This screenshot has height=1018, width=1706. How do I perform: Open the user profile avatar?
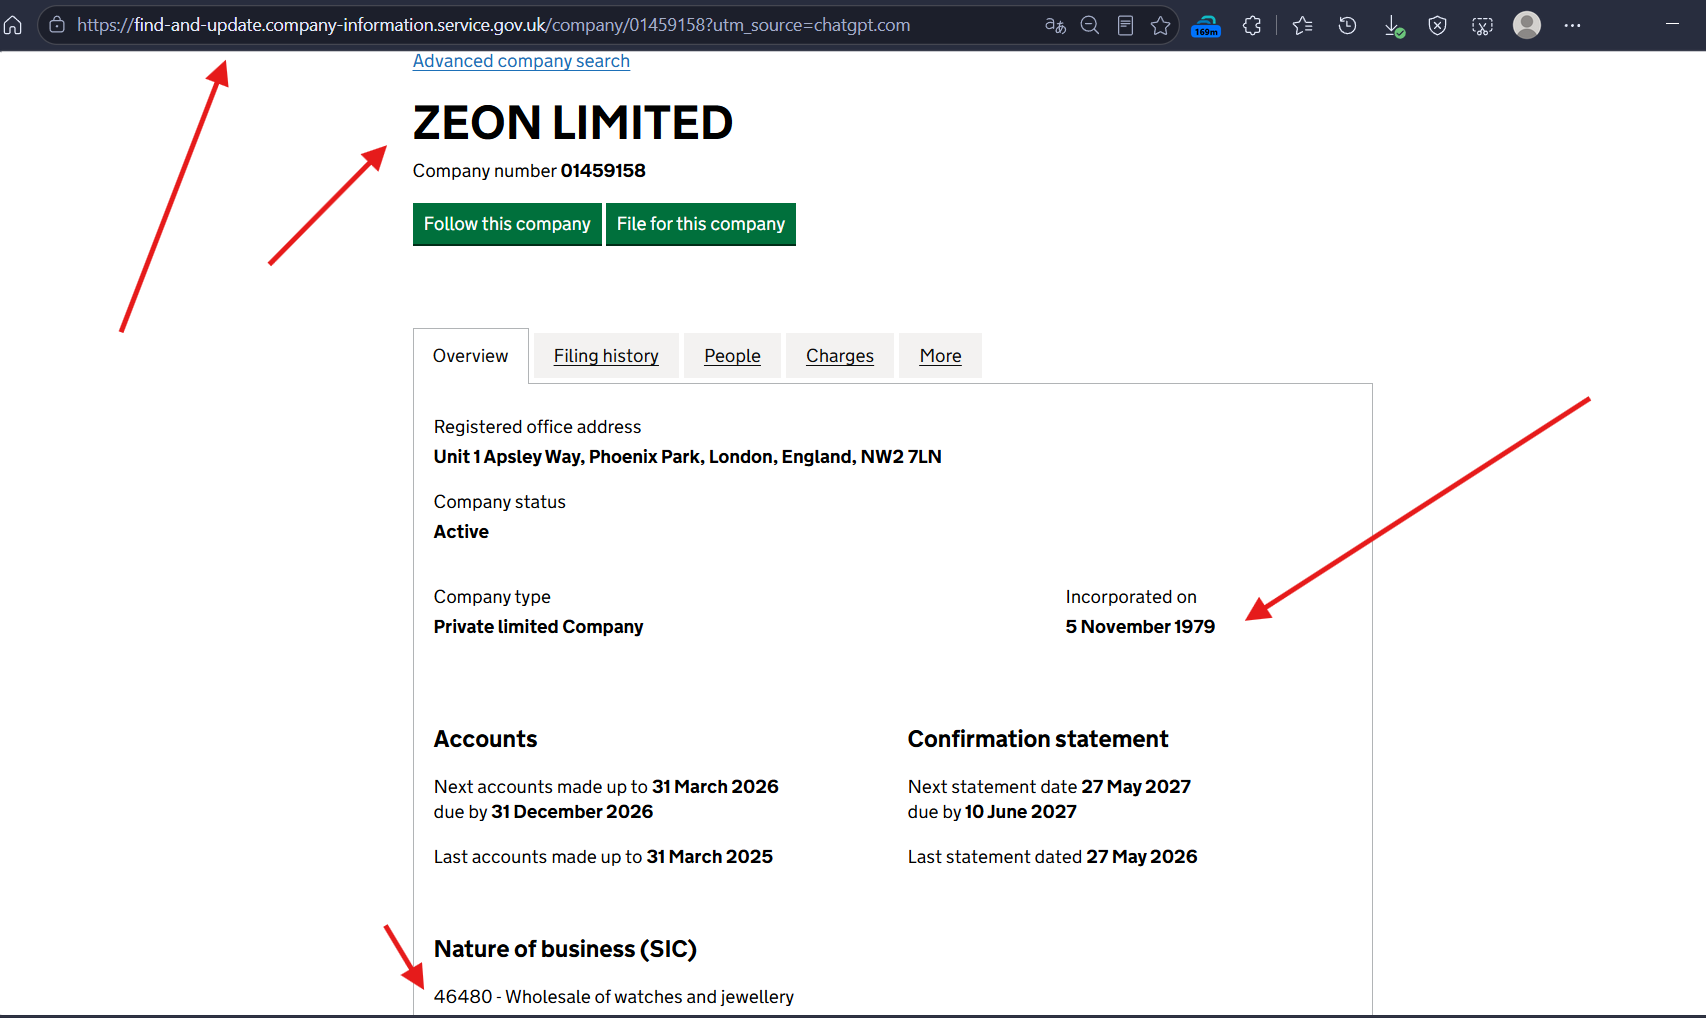pos(1527,25)
